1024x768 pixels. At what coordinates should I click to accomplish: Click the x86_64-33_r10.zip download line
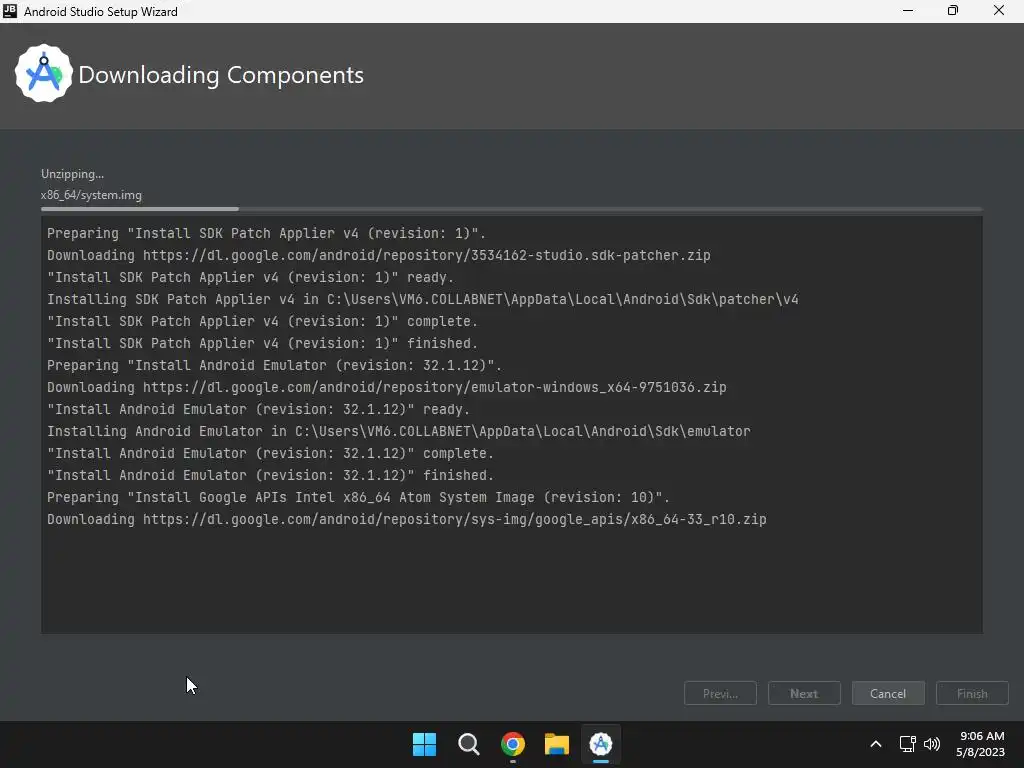pyautogui.click(x=407, y=519)
